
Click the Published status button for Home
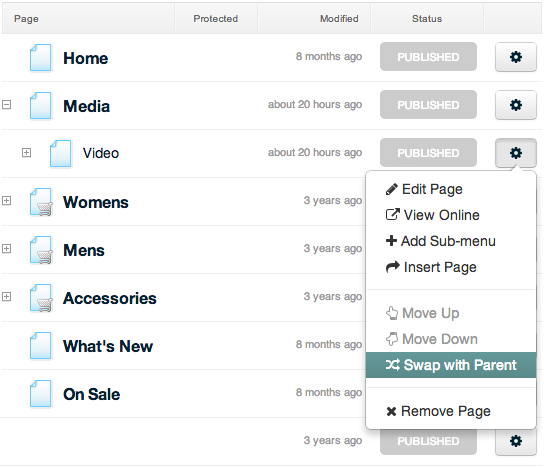tap(428, 57)
